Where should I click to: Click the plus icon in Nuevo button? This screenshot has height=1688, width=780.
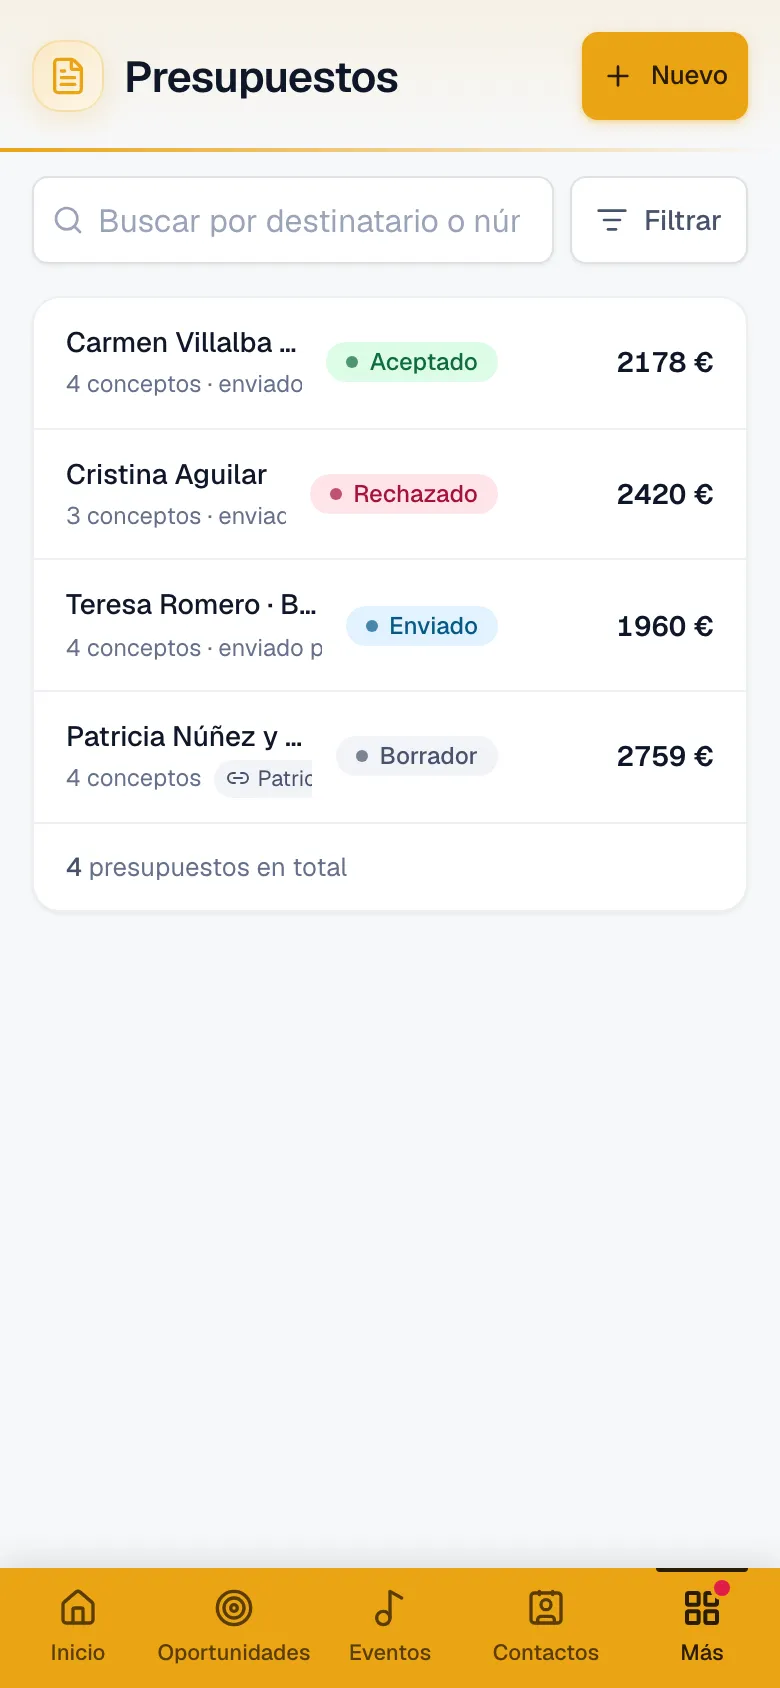point(618,76)
